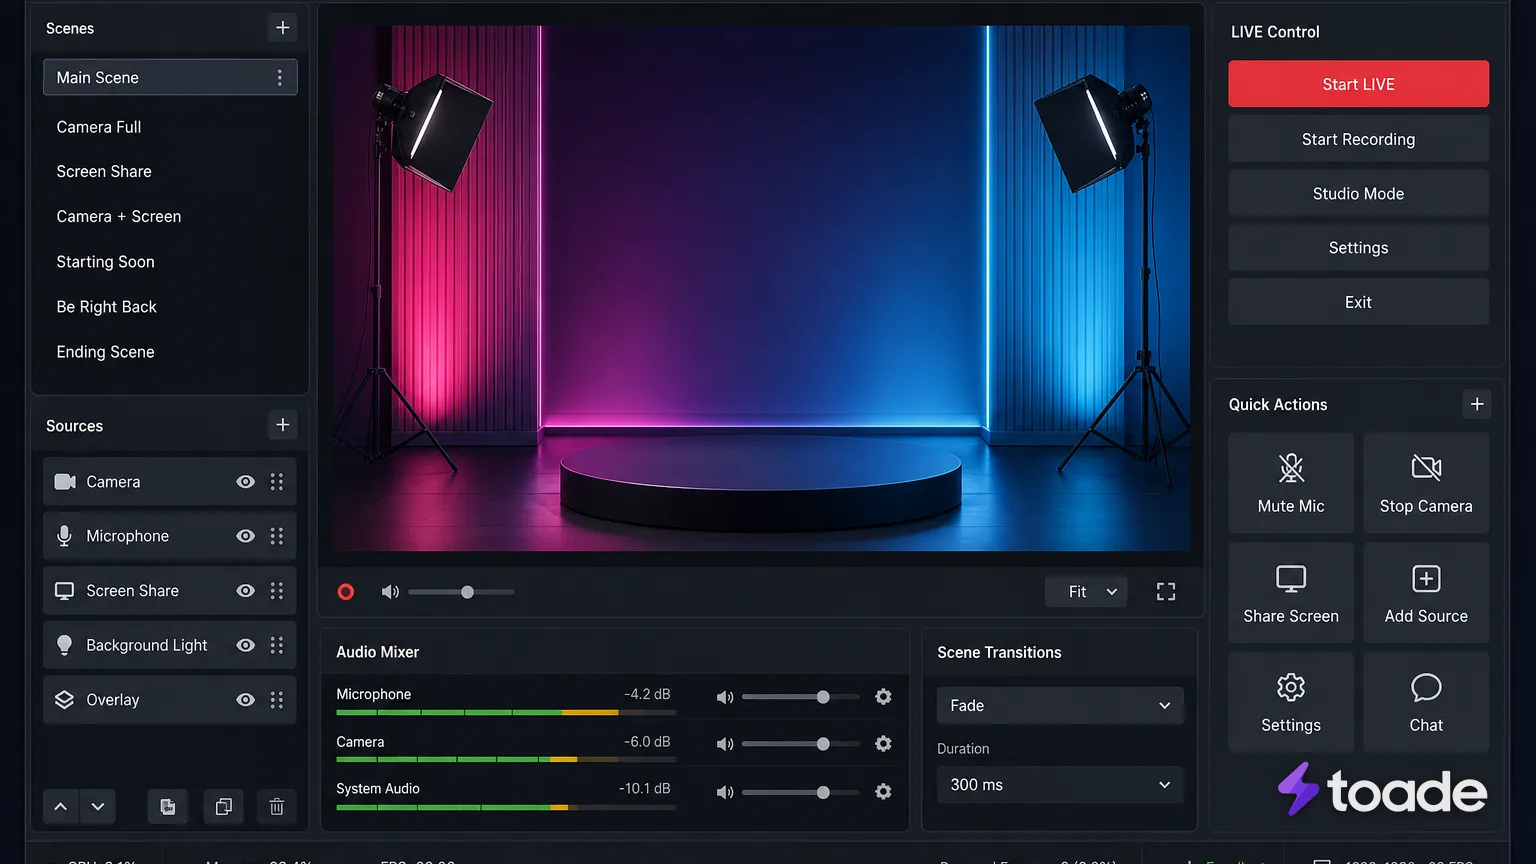Grab the Background Light drag handle

click(277, 645)
